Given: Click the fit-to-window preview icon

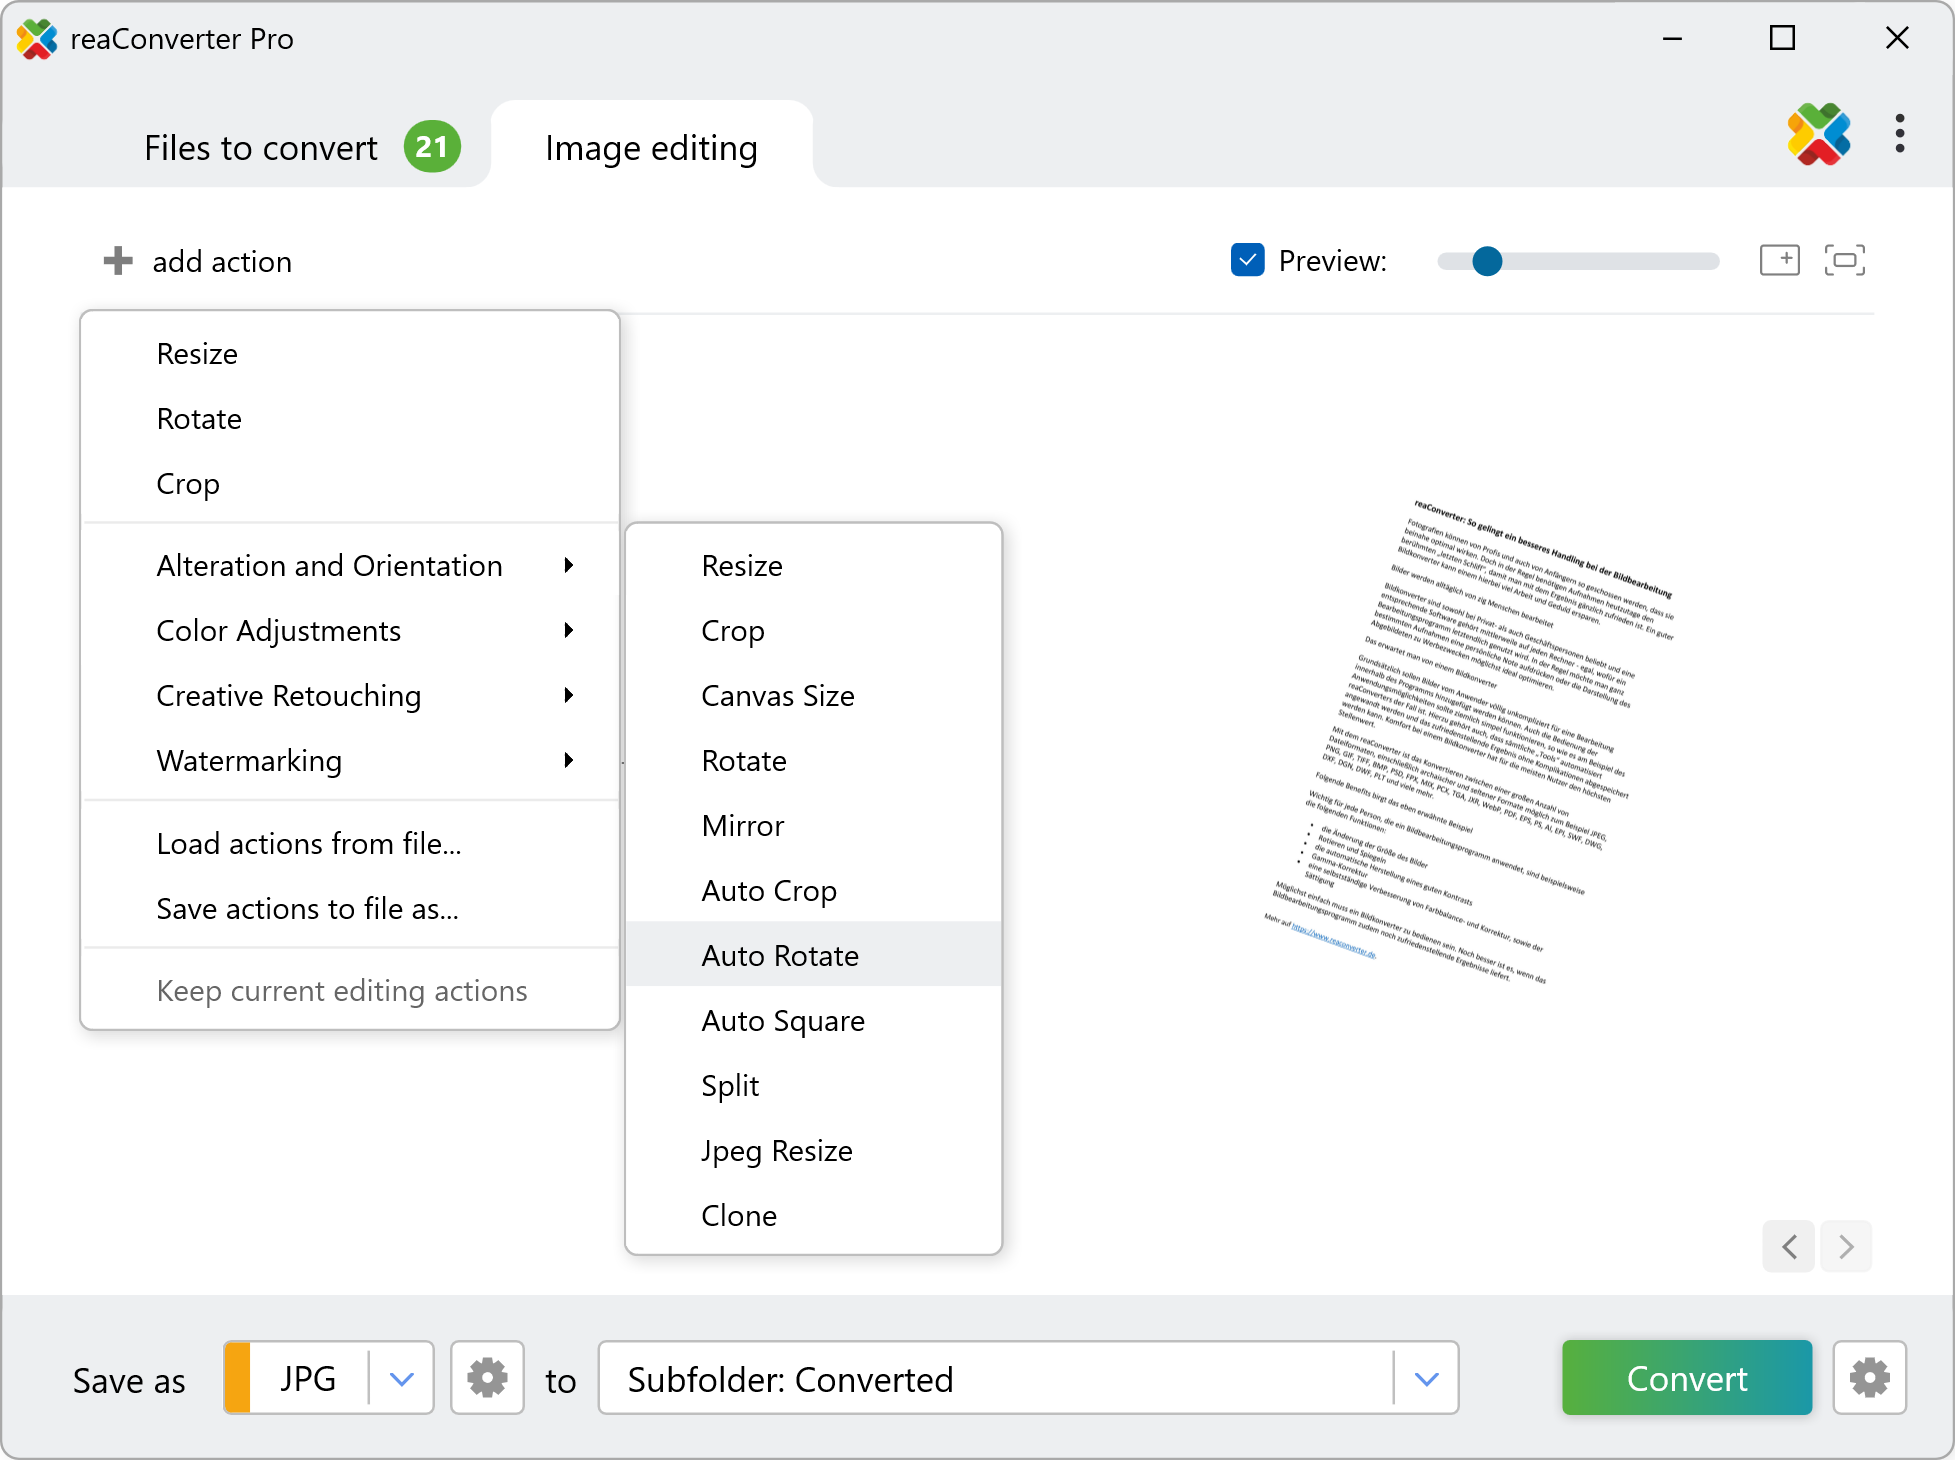Looking at the screenshot, I should (1844, 260).
